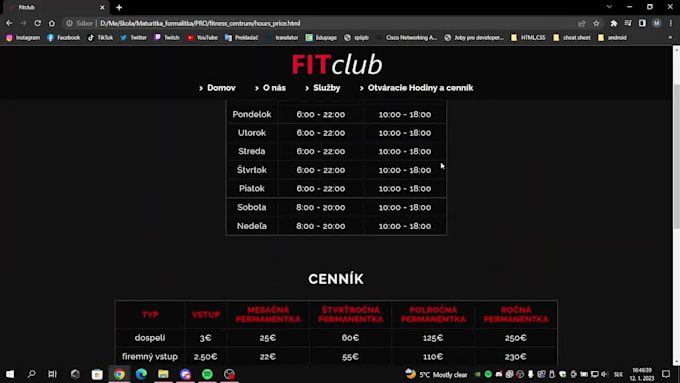The width and height of the screenshot is (680, 383).
Task: Open the Facebook bookmark
Action: (64, 38)
